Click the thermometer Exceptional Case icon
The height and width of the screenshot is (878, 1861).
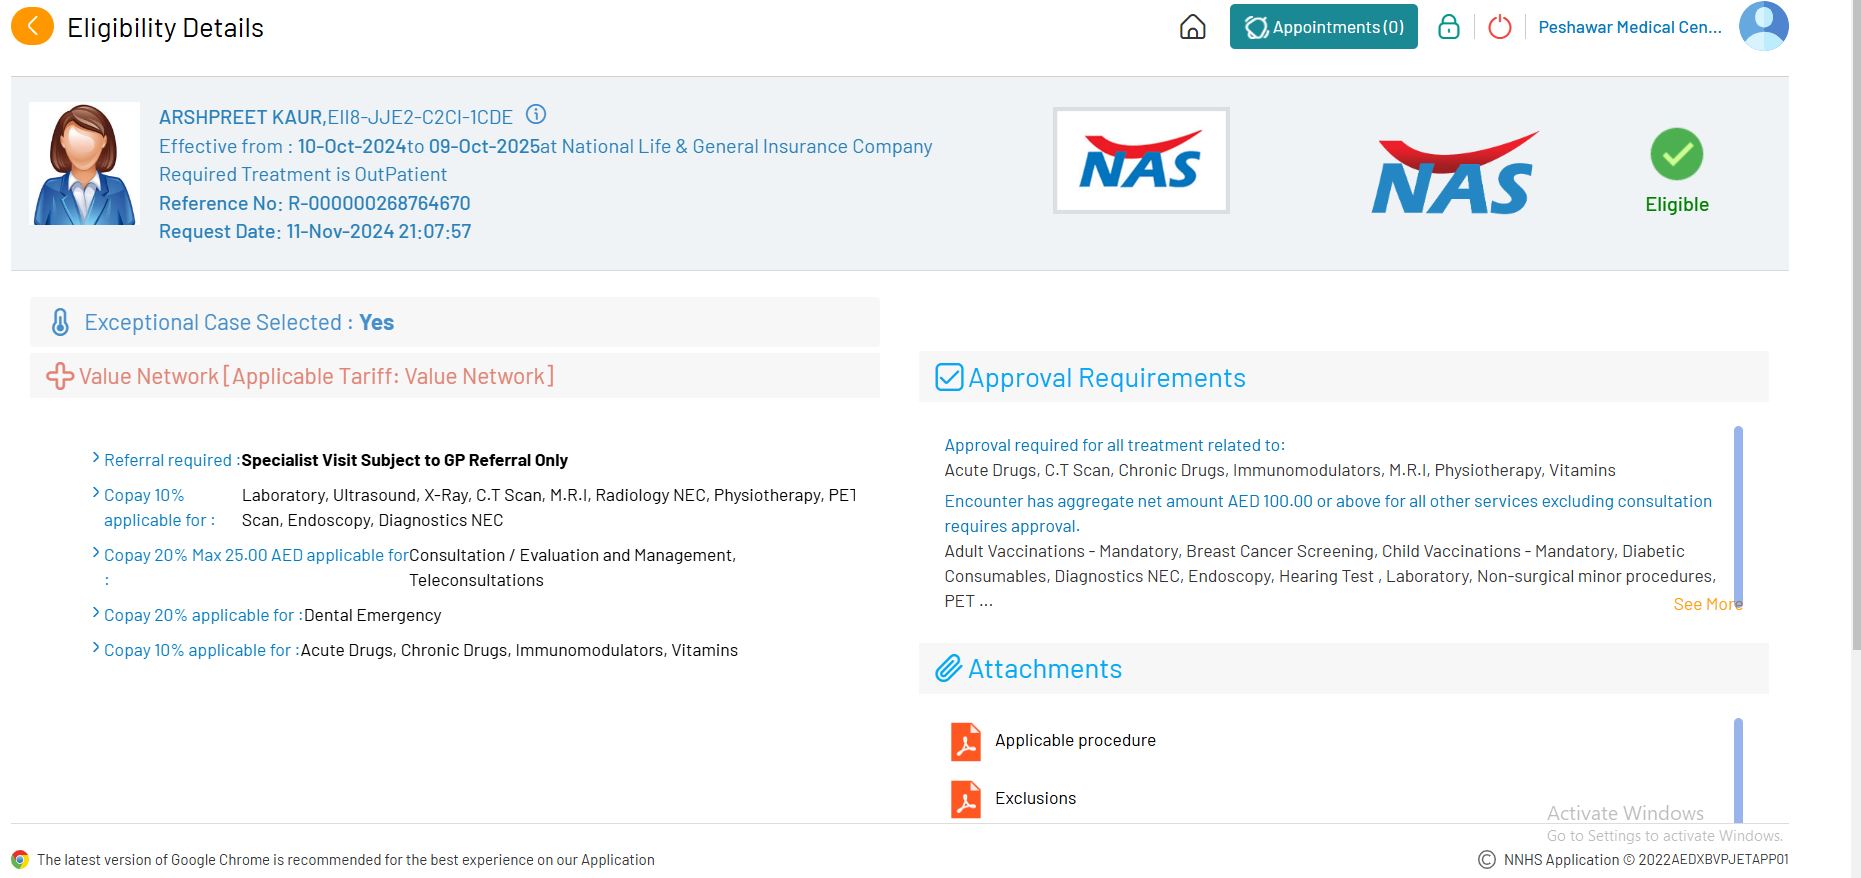click(60, 322)
